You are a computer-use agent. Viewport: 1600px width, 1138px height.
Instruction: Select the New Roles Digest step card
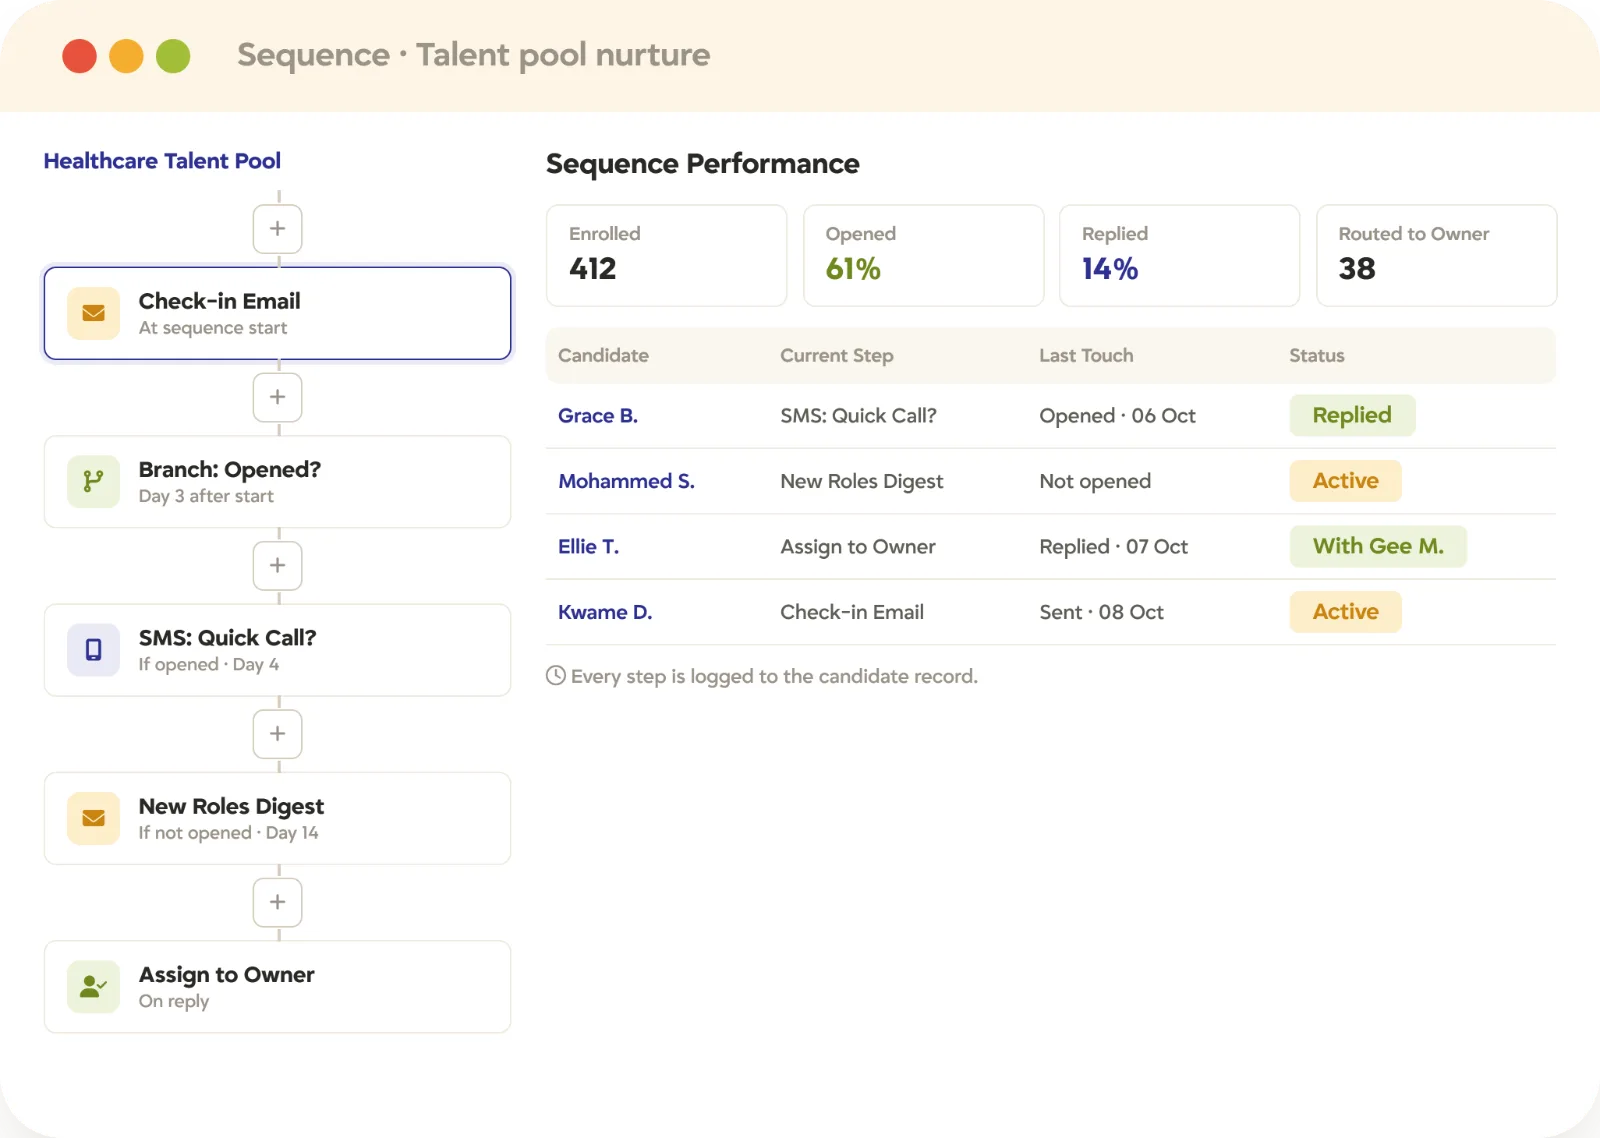(x=277, y=818)
